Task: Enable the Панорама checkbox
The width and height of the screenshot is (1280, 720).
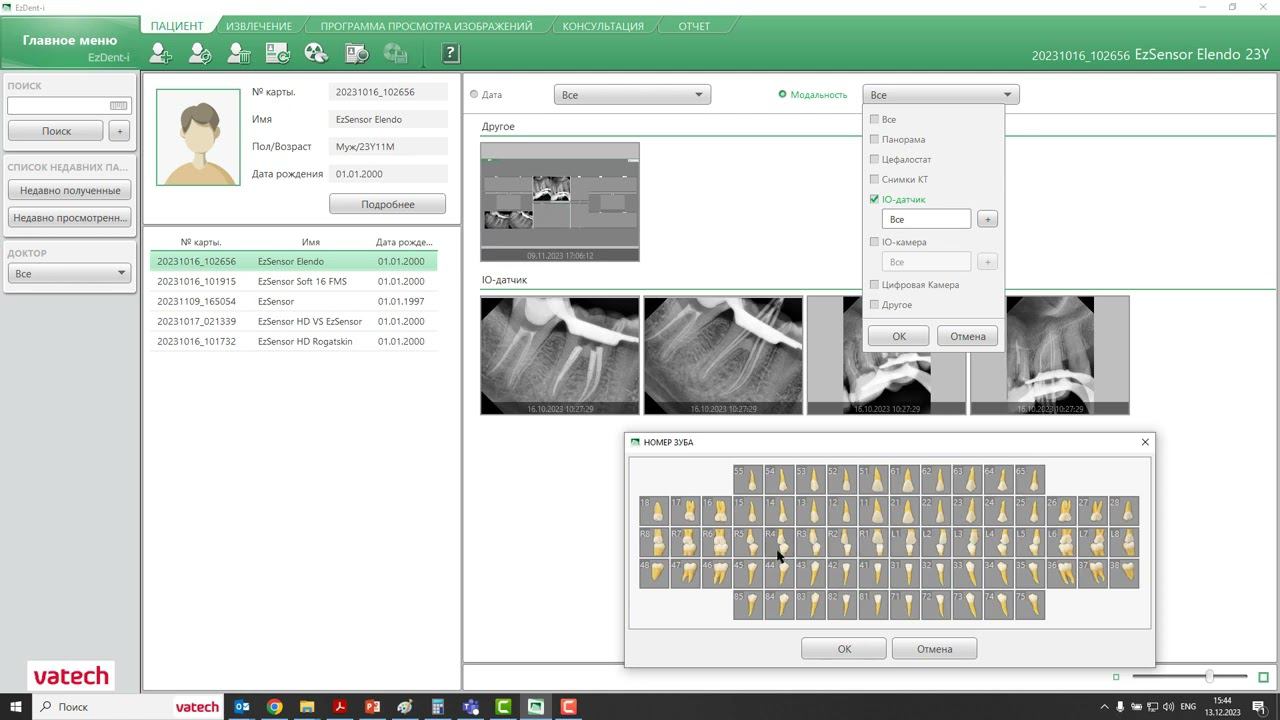Action: [874, 139]
